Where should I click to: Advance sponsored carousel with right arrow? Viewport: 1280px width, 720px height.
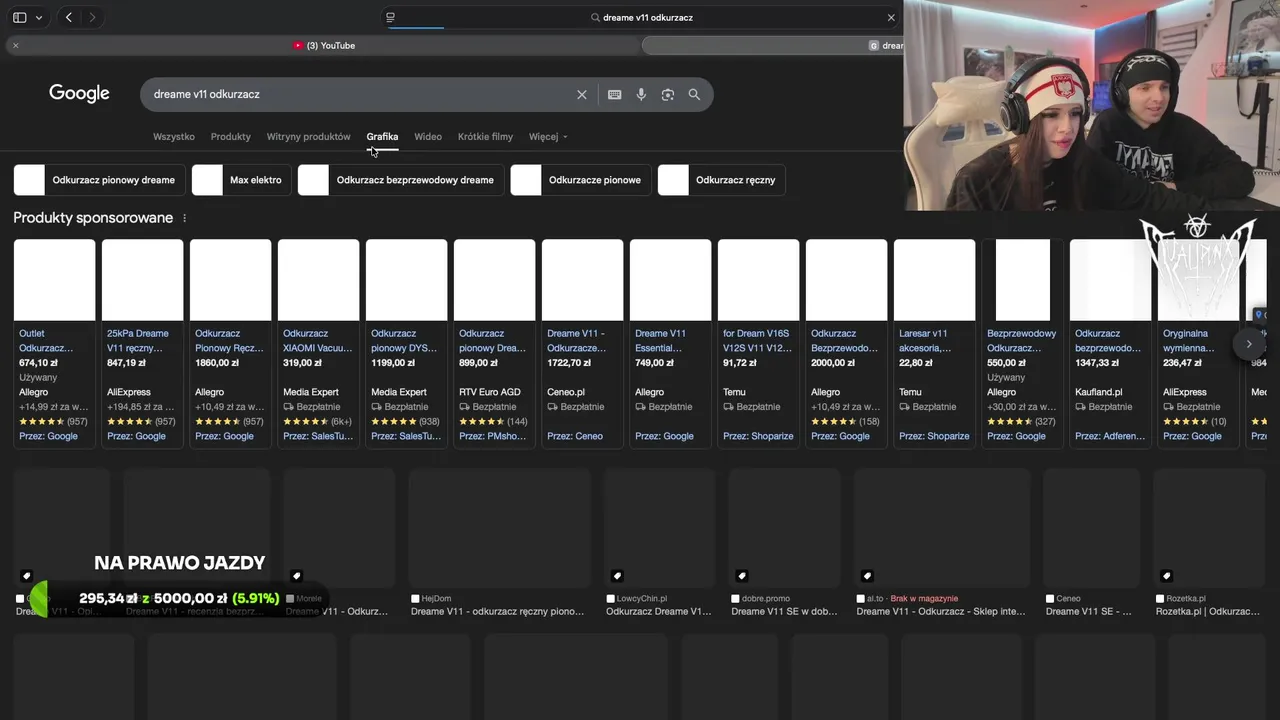(1248, 344)
